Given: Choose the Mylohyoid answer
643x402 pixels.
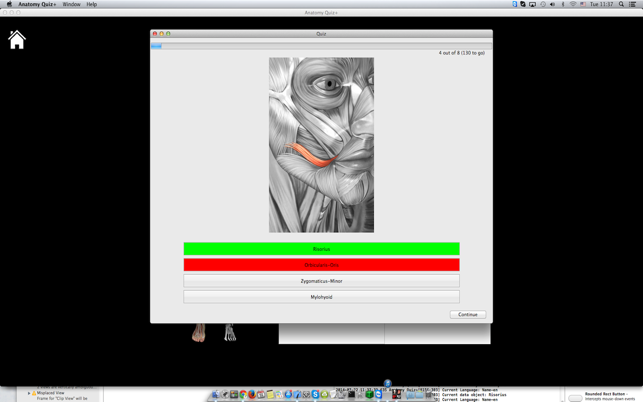Looking at the screenshot, I should pos(322,297).
